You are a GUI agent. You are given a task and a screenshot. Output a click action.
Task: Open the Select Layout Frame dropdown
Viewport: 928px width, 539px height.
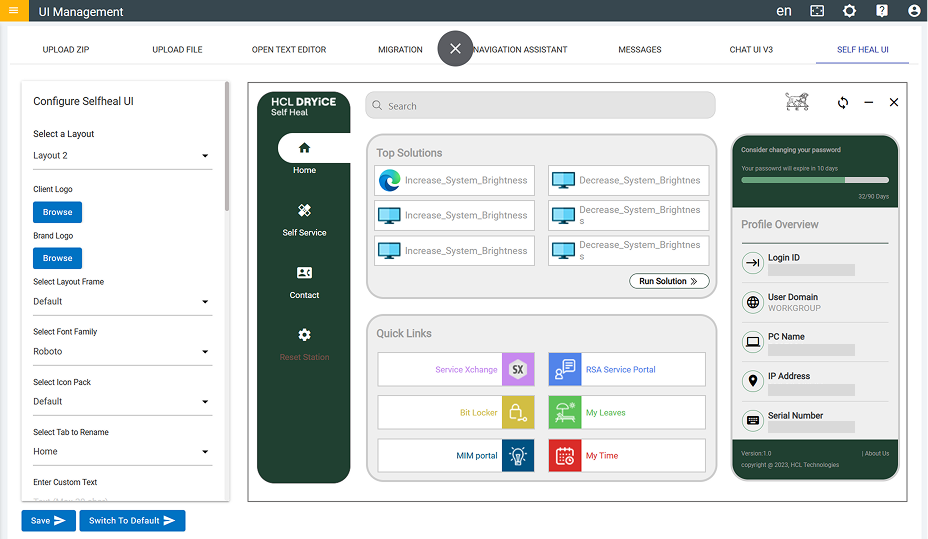[x=123, y=302]
